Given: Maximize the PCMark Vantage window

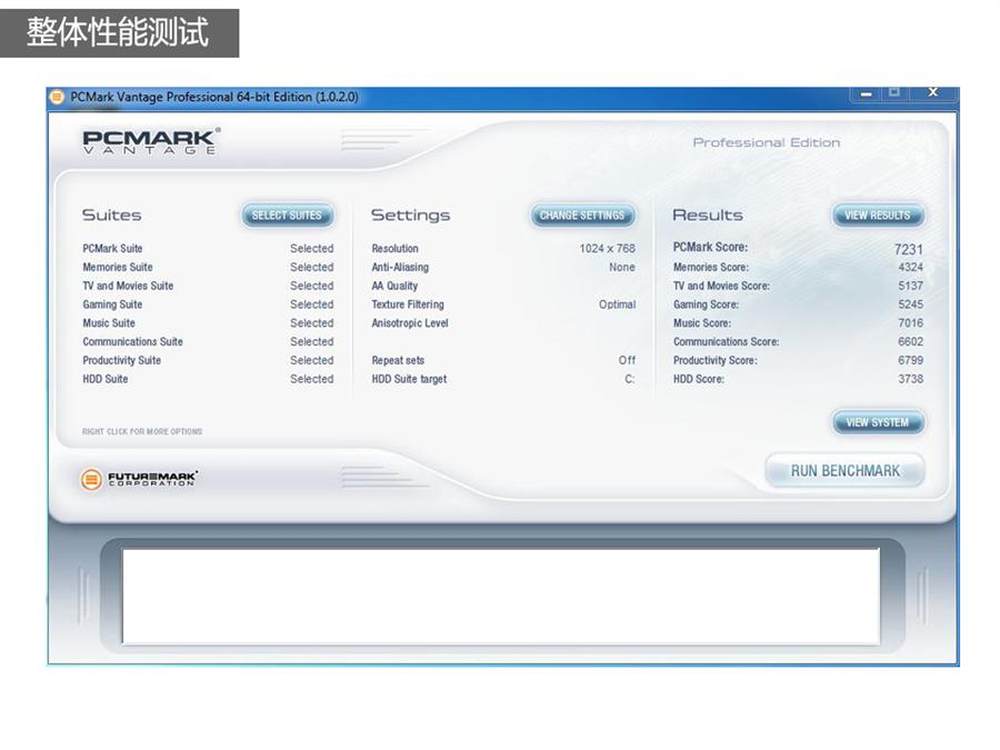Looking at the screenshot, I should [895, 93].
